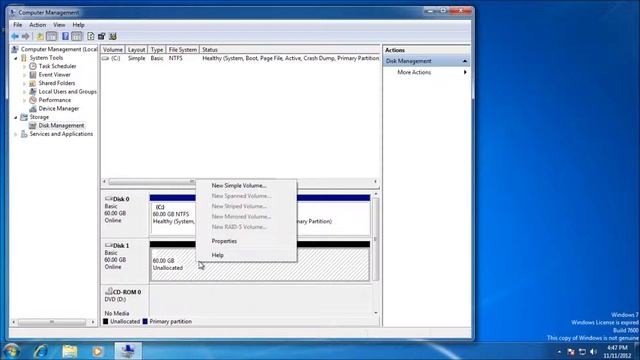Select the (C:) volume row in list
Screen dimensions: 640x360
click(x=240, y=58)
